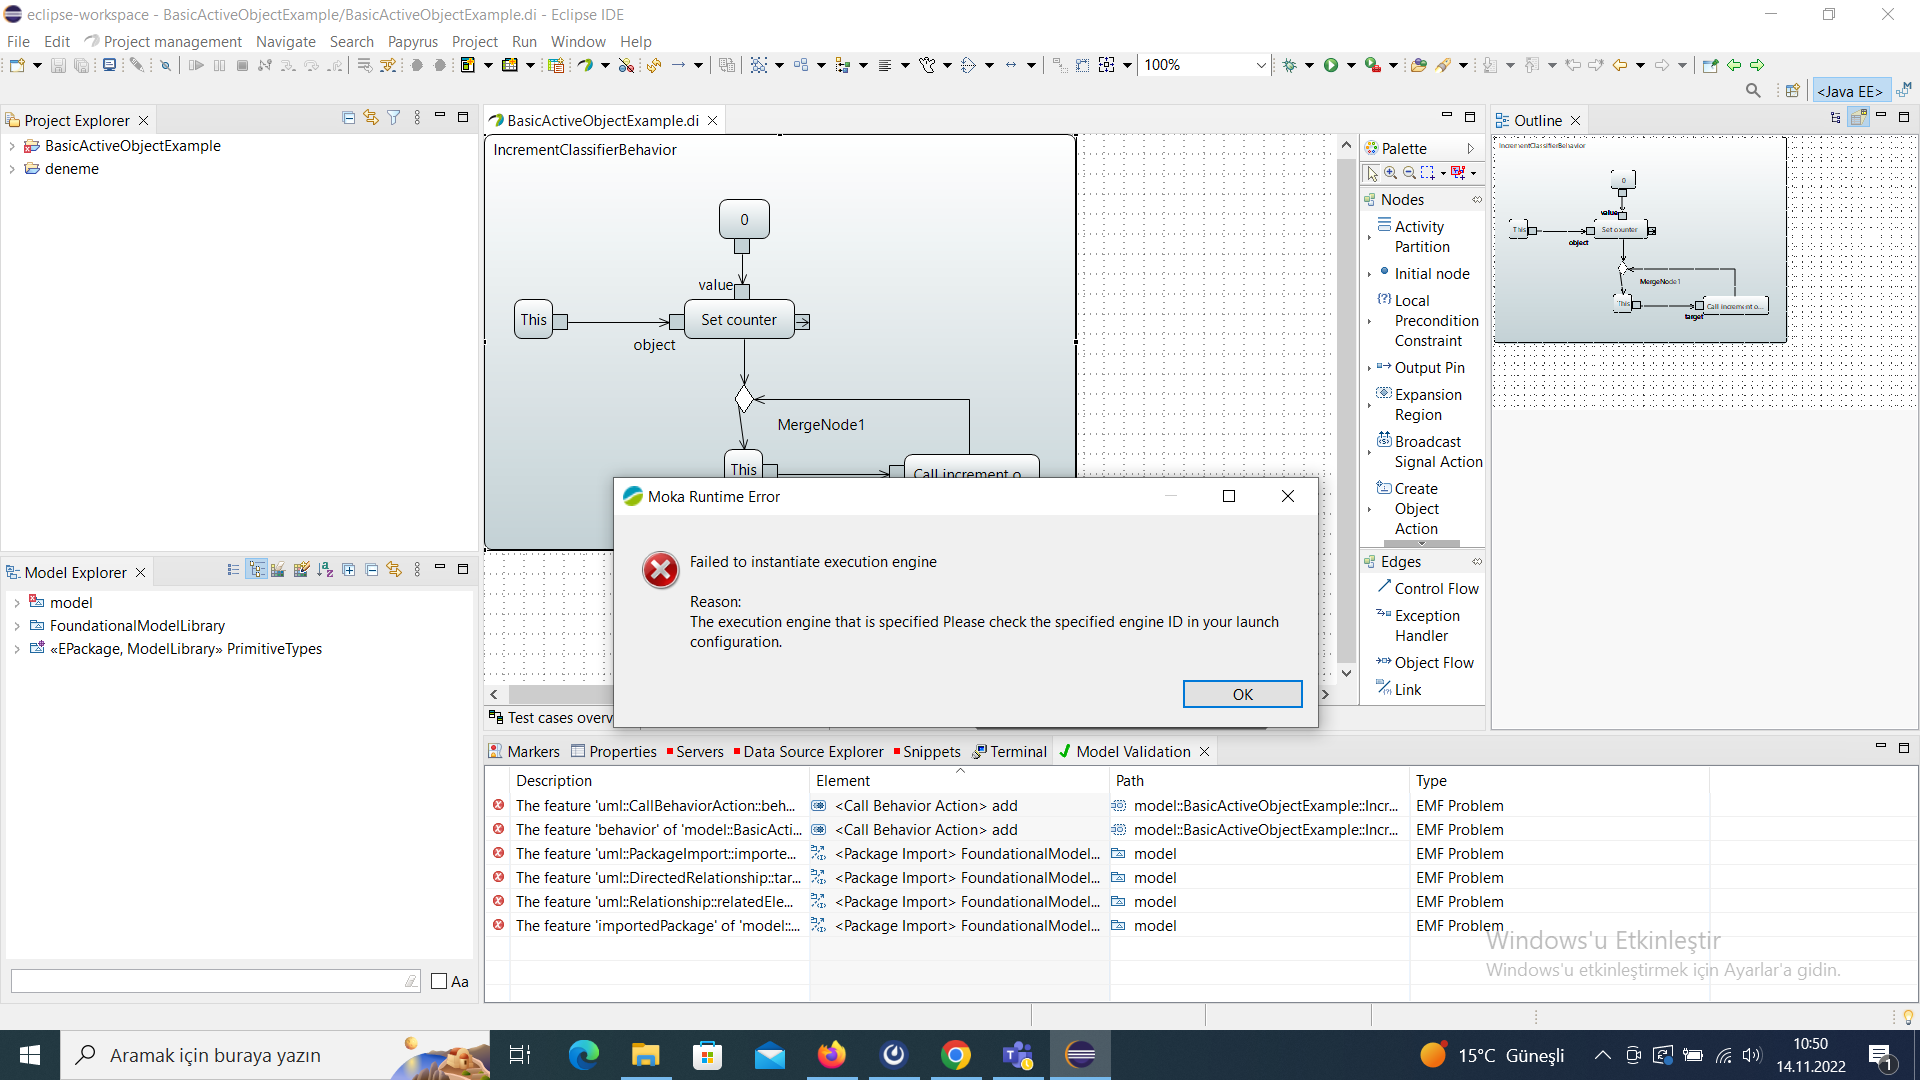
Task: Expand the FoundationalModelLibrary tree node
Action: (x=17, y=626)
